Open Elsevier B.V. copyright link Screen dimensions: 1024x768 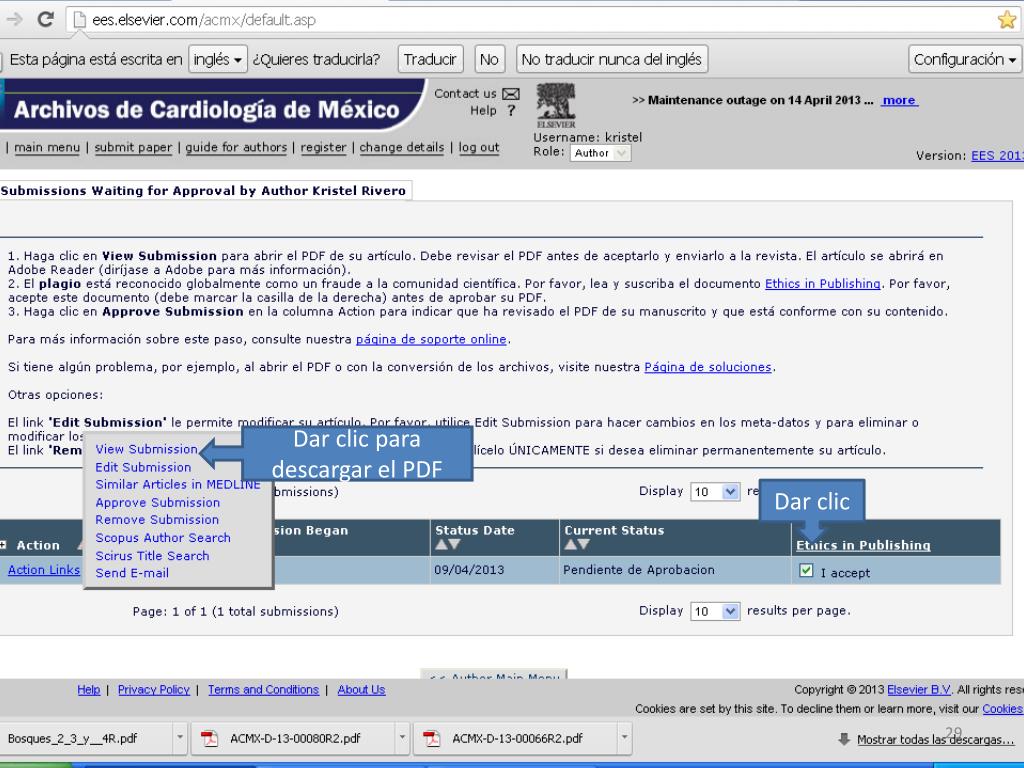[x=919, y=690]
